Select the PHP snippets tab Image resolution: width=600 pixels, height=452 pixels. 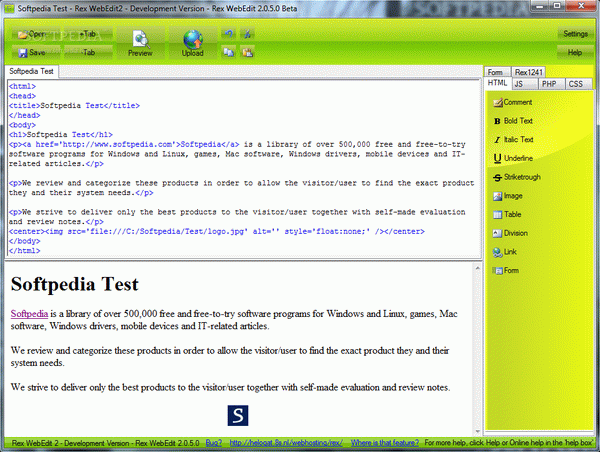551,84
